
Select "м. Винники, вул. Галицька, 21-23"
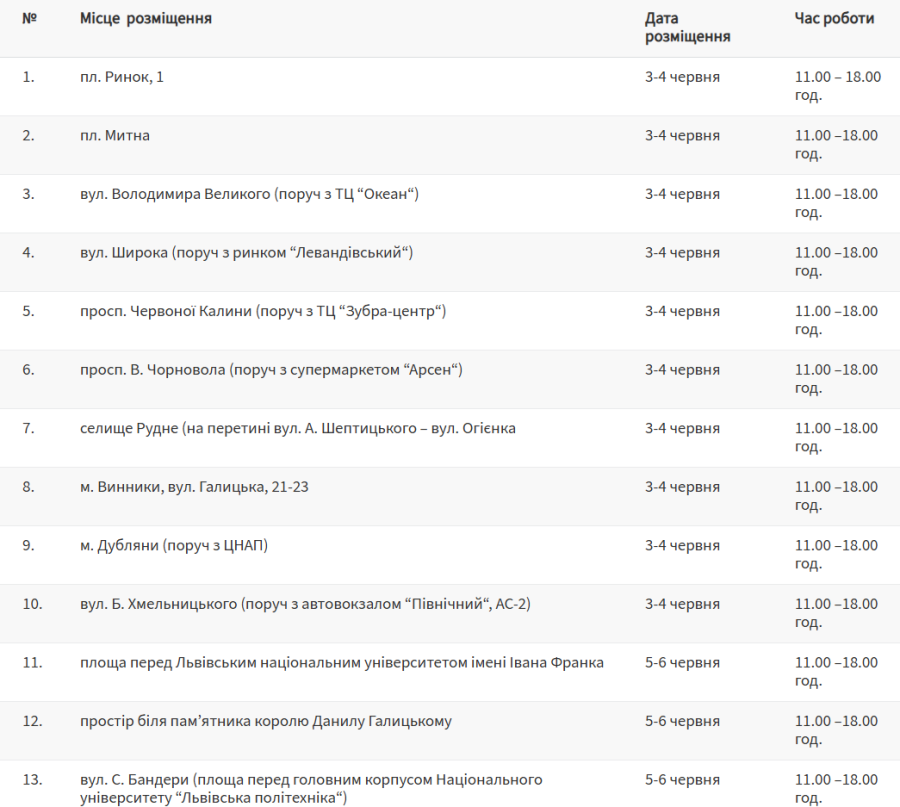194,487
